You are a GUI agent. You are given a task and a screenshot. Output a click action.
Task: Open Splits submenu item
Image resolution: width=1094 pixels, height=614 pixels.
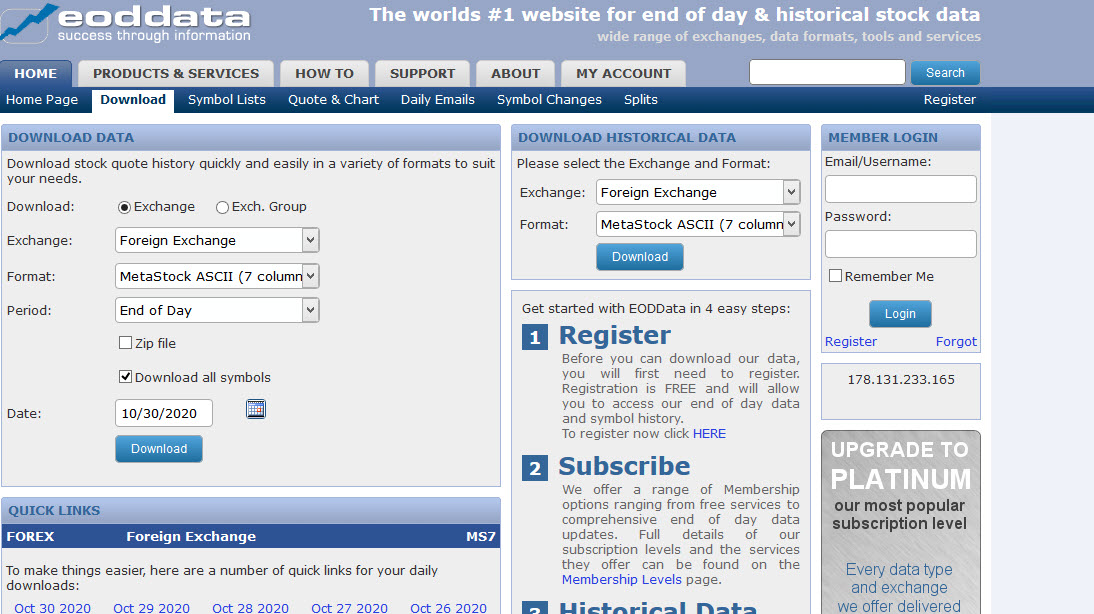tap(640, 100)
